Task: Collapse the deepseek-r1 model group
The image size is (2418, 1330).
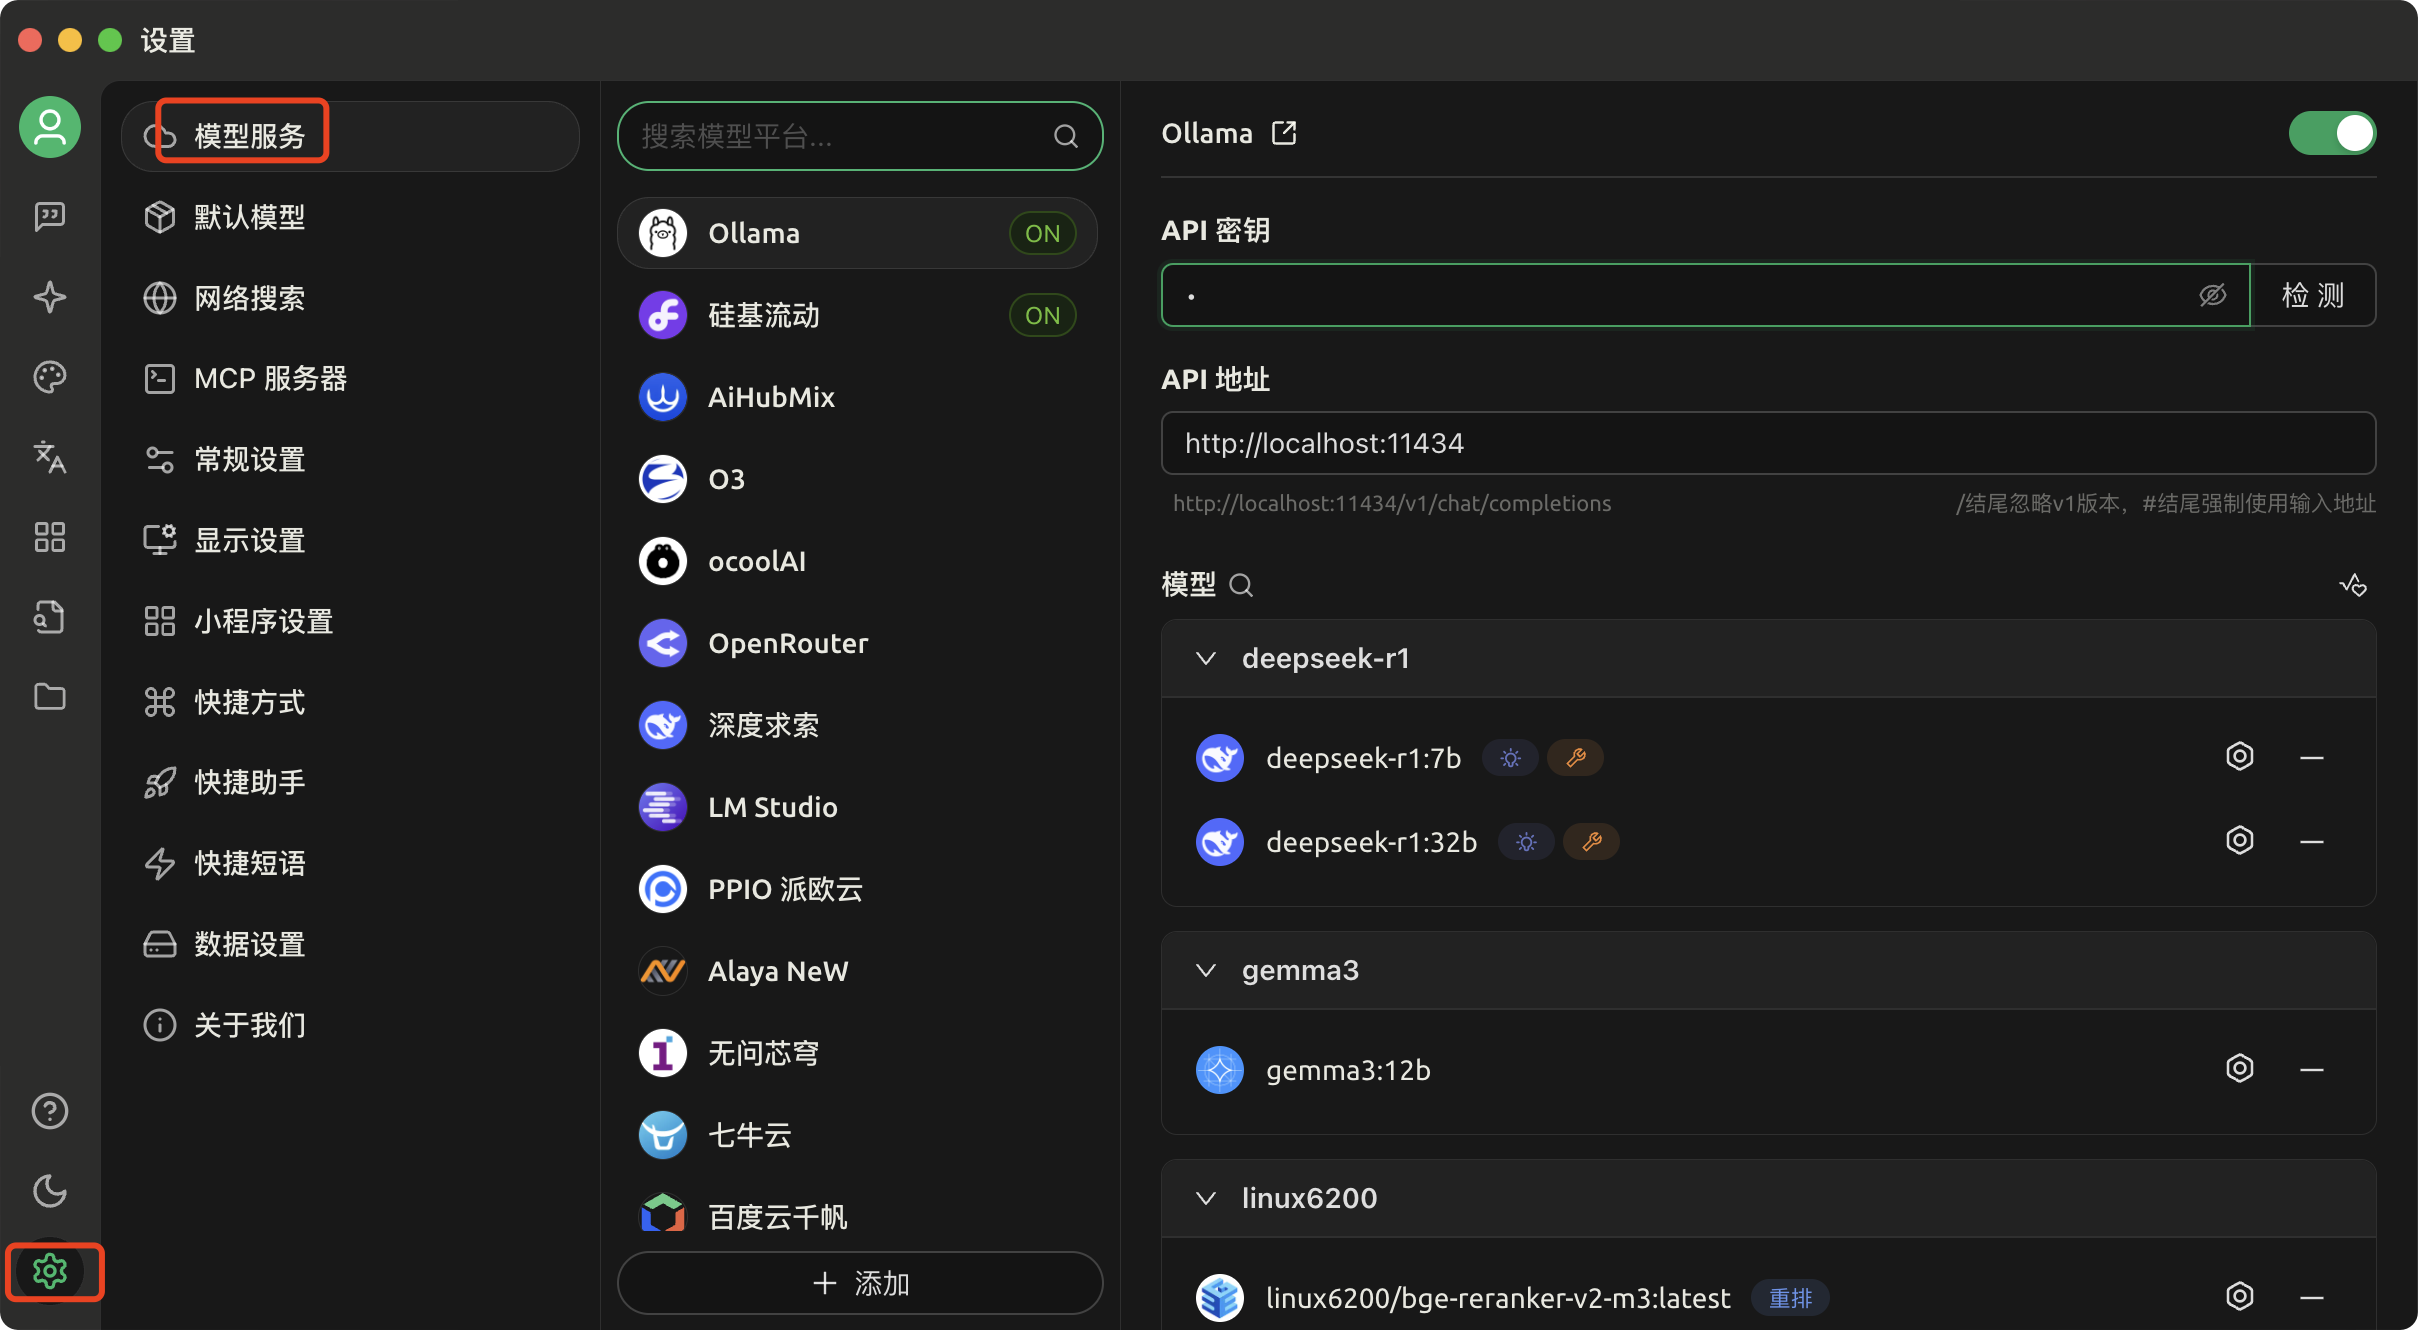Action: [x=1206, y=658]
